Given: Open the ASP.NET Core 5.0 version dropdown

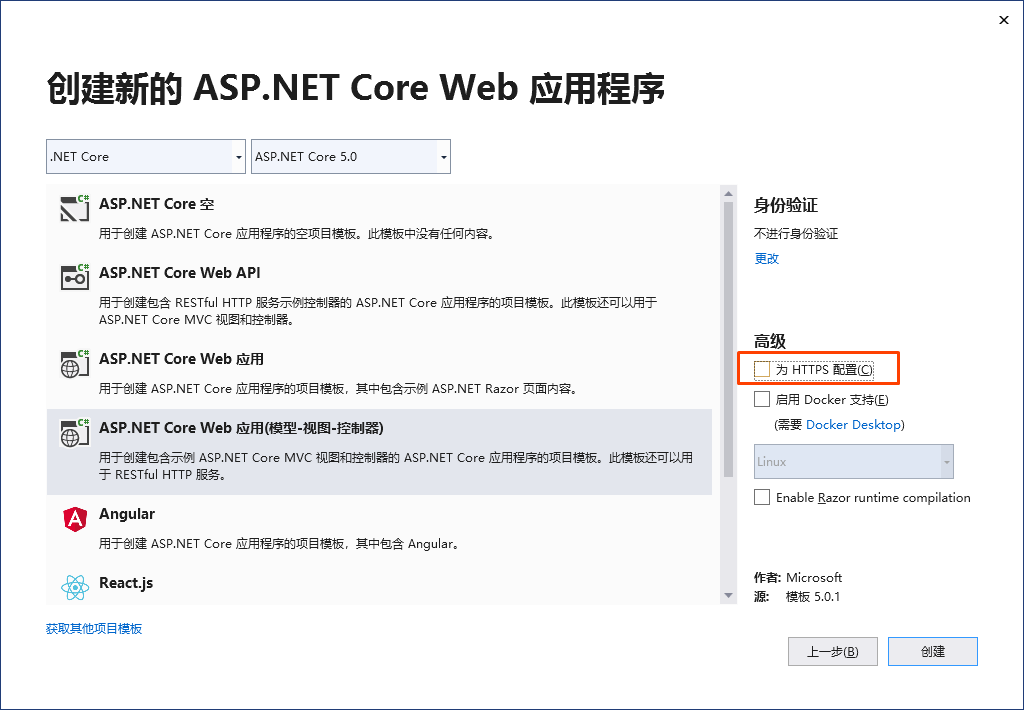Looking at the screenshot, I should coord(351,157).
